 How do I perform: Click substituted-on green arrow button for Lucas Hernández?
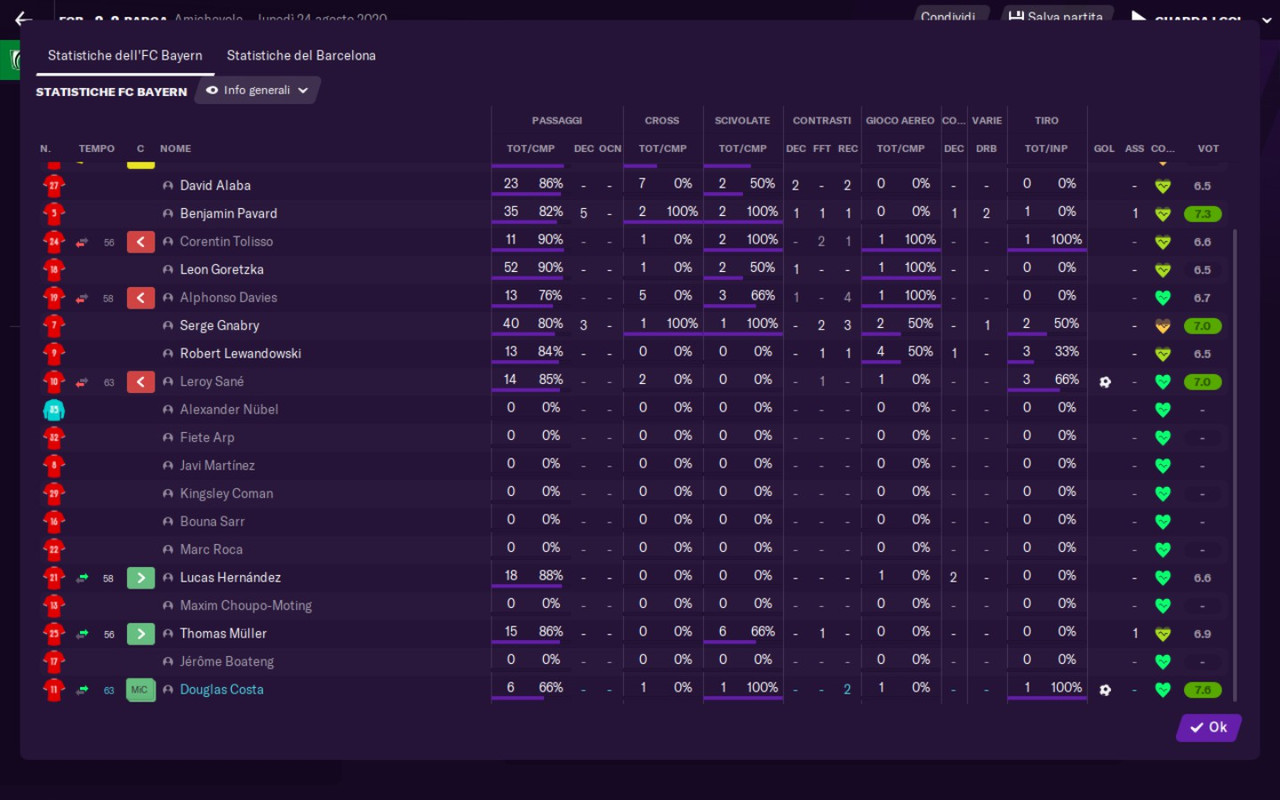point(141,577)
